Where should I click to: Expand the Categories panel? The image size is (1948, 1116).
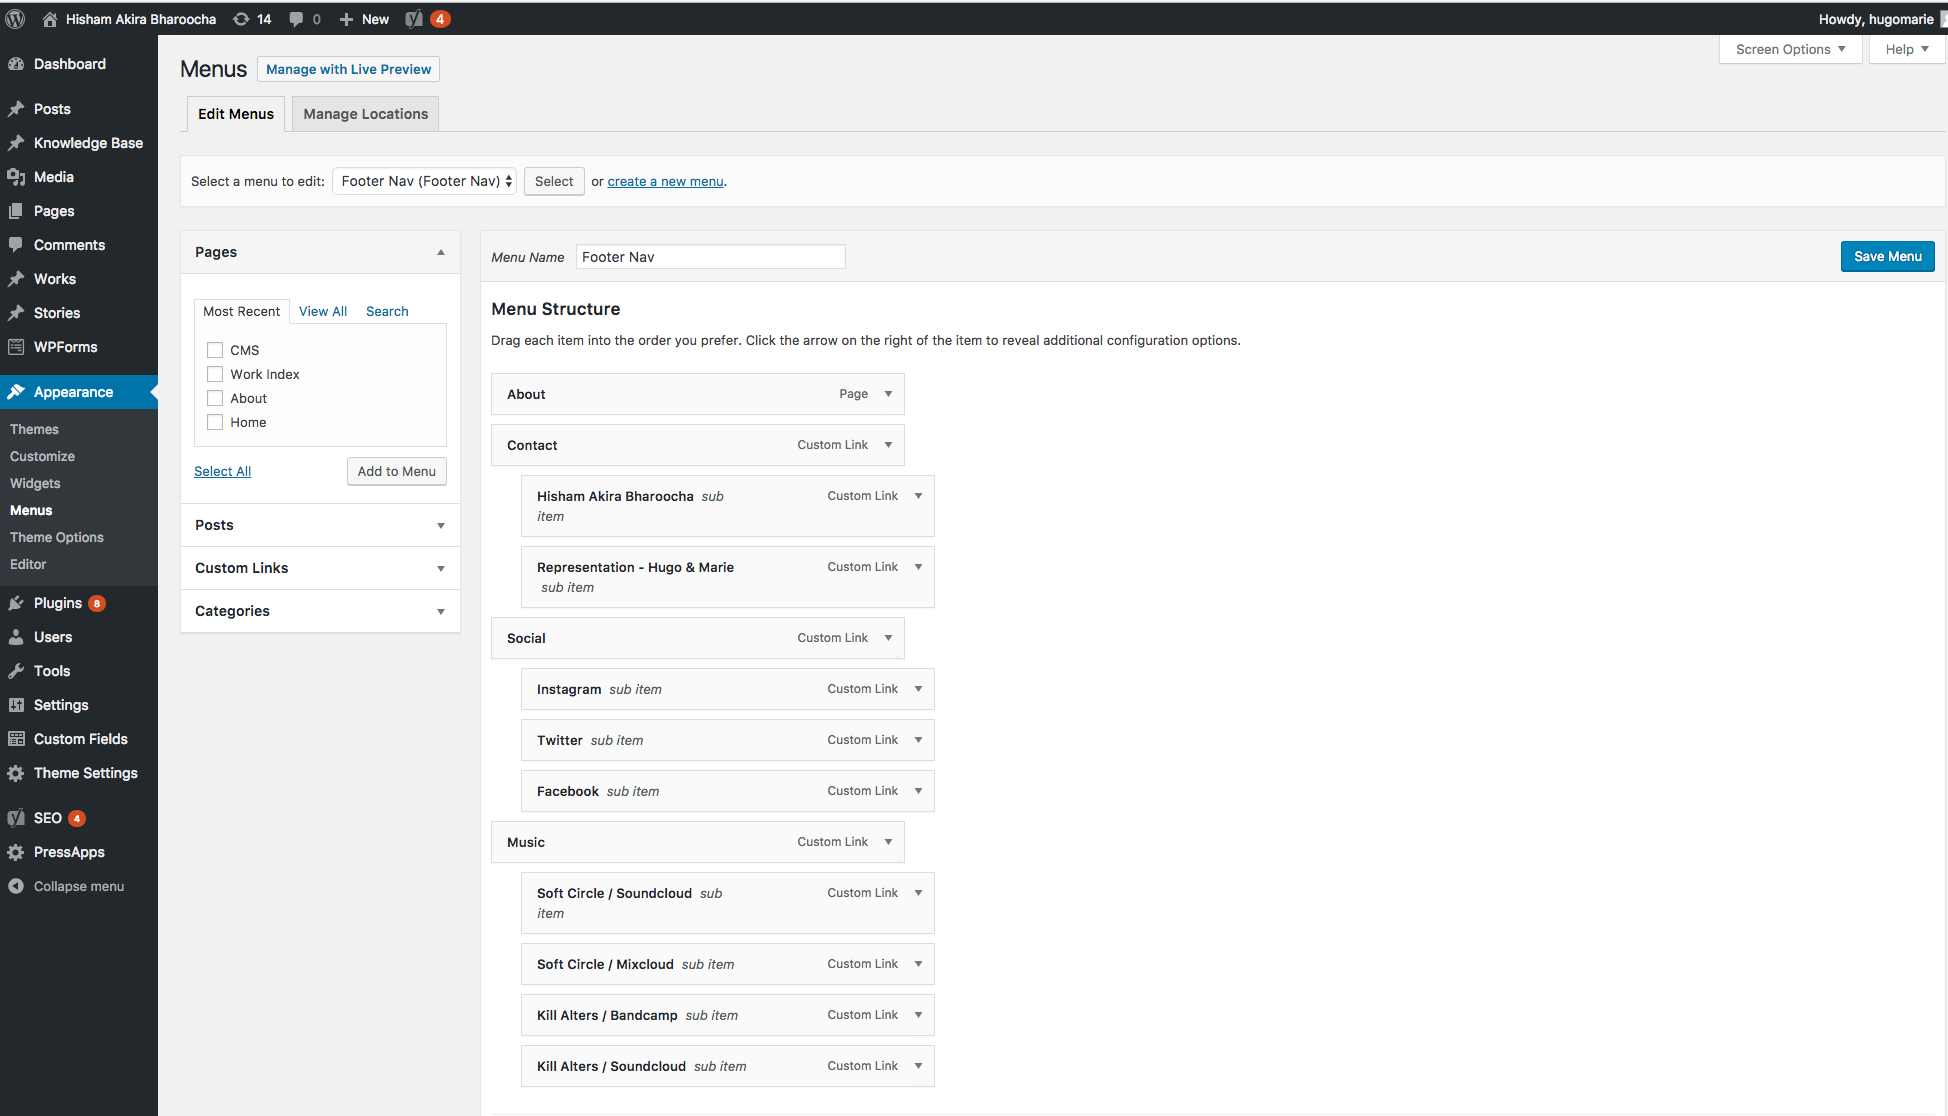(441, 611)
